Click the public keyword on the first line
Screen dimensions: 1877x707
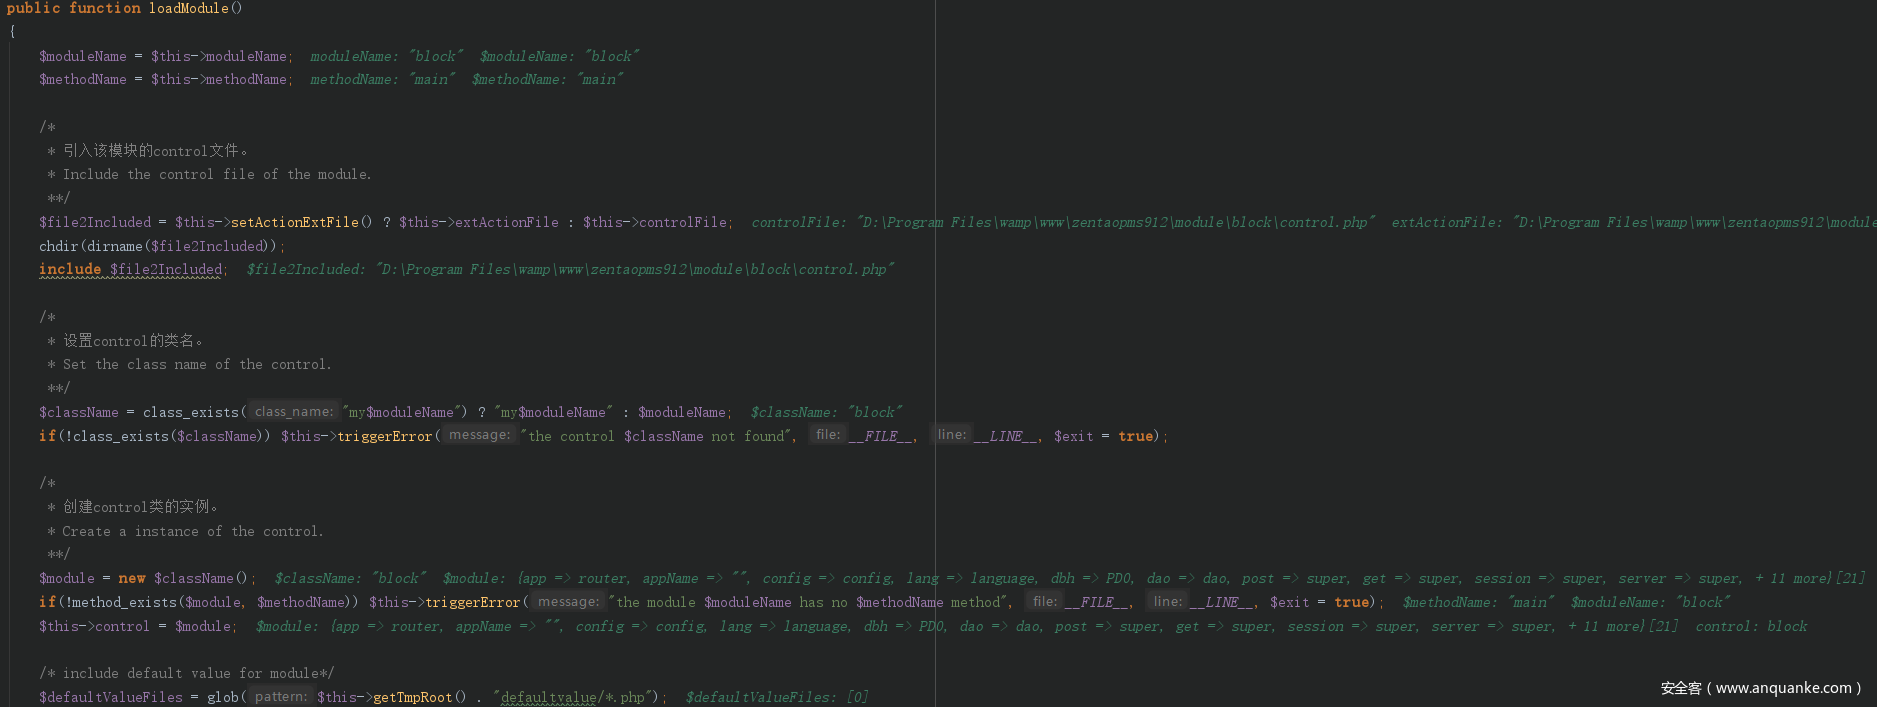point(33,8)
